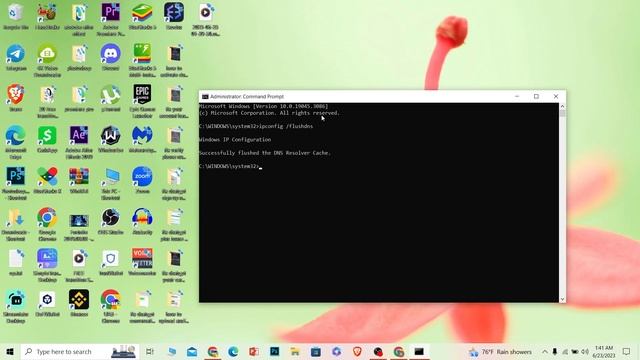640x360 pixels.
Task: Switch to Brave on the taskbar
Action: click(357, 351)
